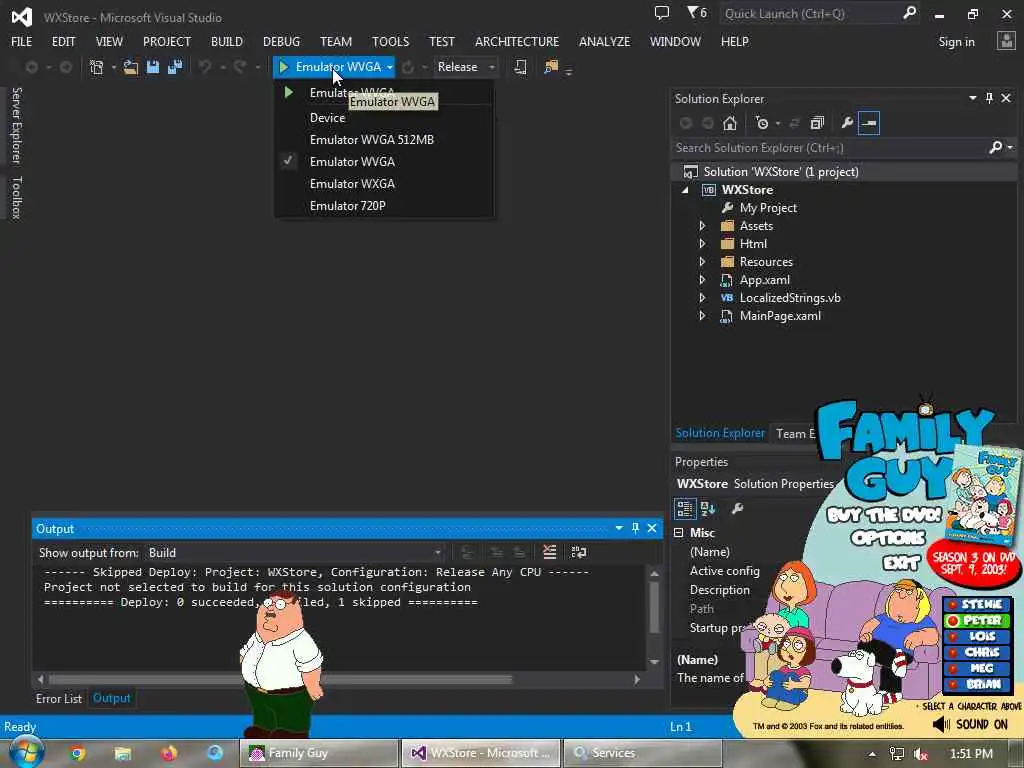Expand the Html folder
Image resolution: width=1024 pixels, height=768 pixels.
pyautogui.click(x=702, y=244)
